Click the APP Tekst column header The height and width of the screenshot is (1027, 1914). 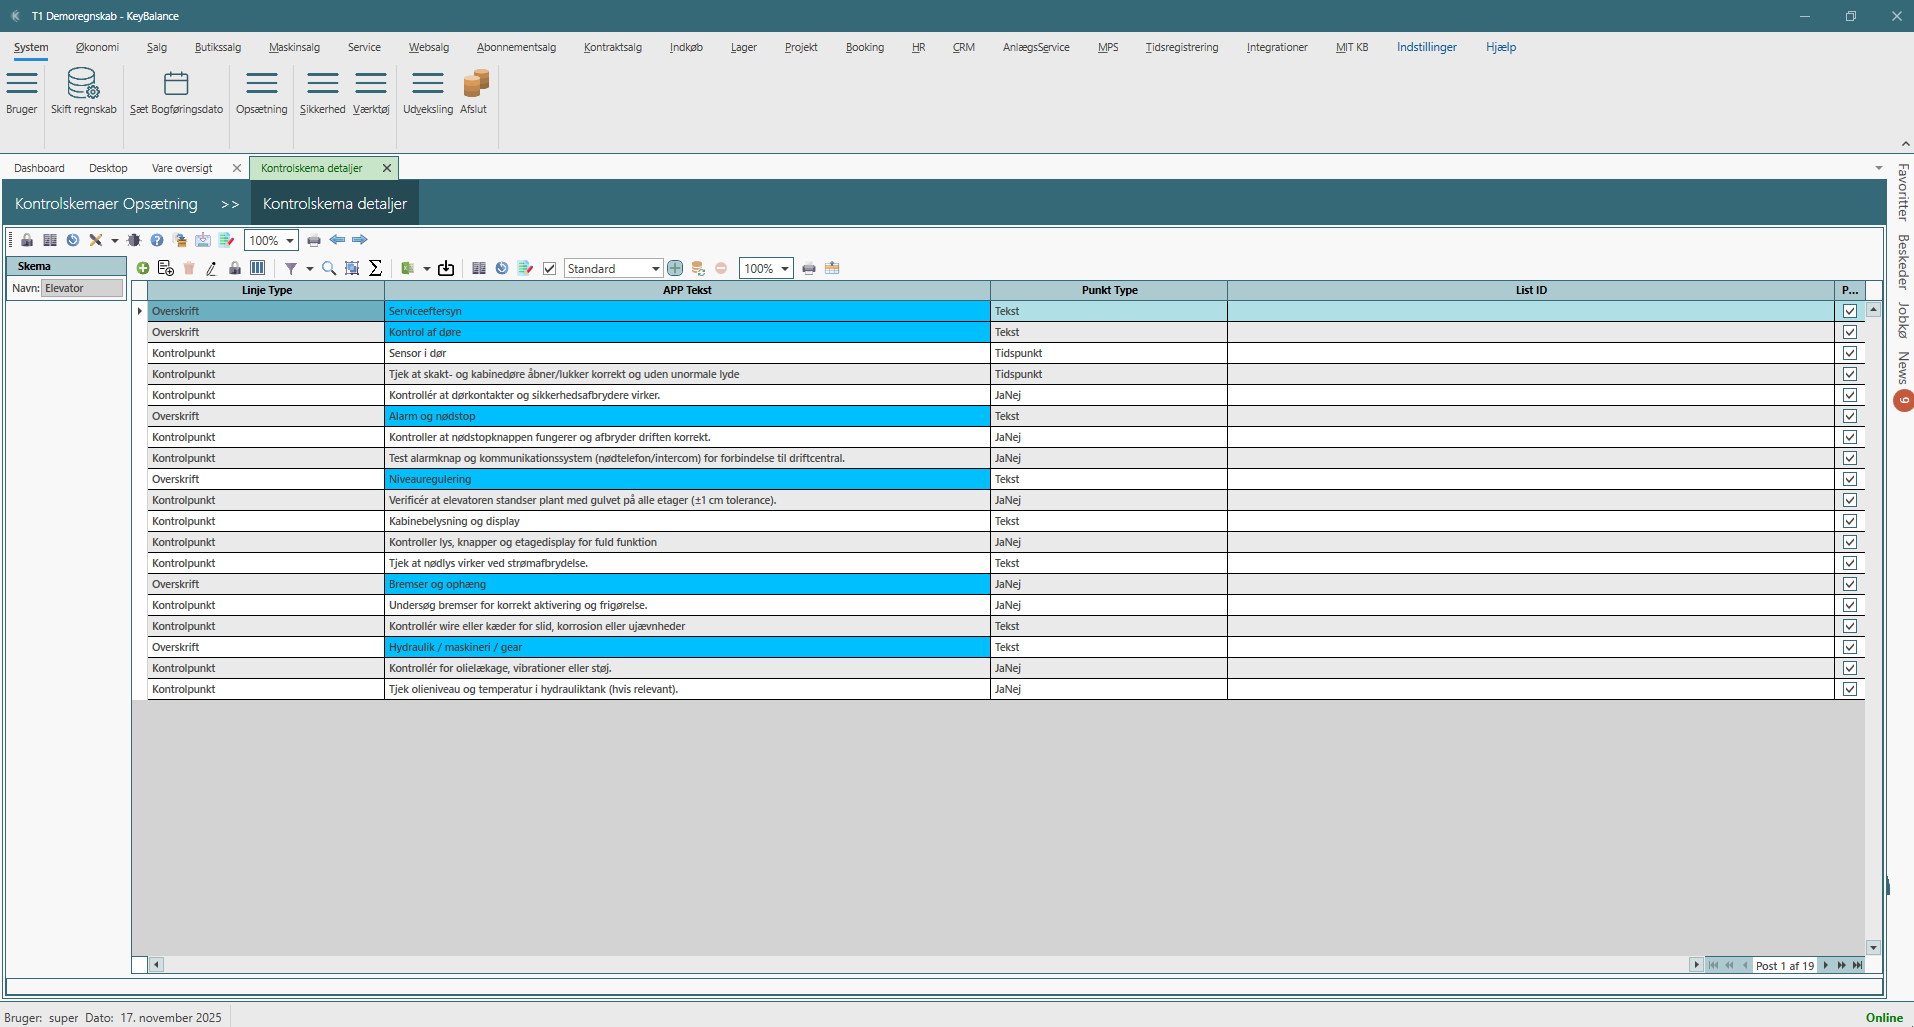point(687,290)
